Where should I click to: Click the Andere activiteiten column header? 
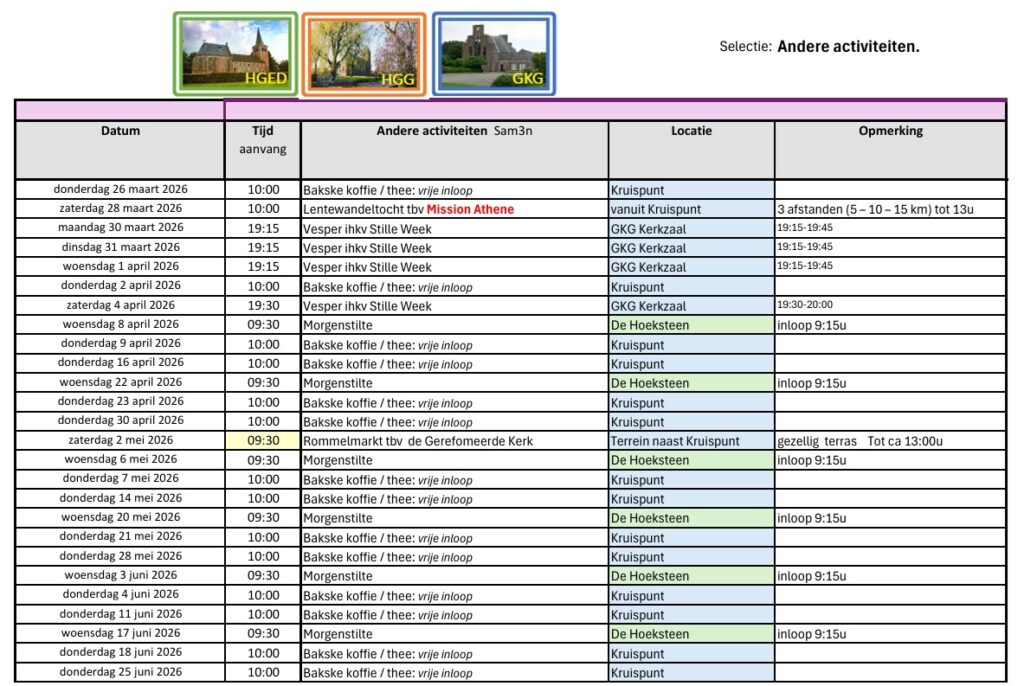(x=454, y=131)
